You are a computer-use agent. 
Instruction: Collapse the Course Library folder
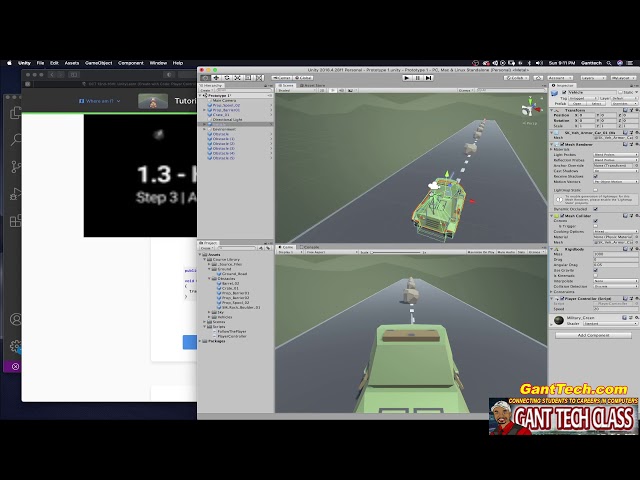coord(205,260)
